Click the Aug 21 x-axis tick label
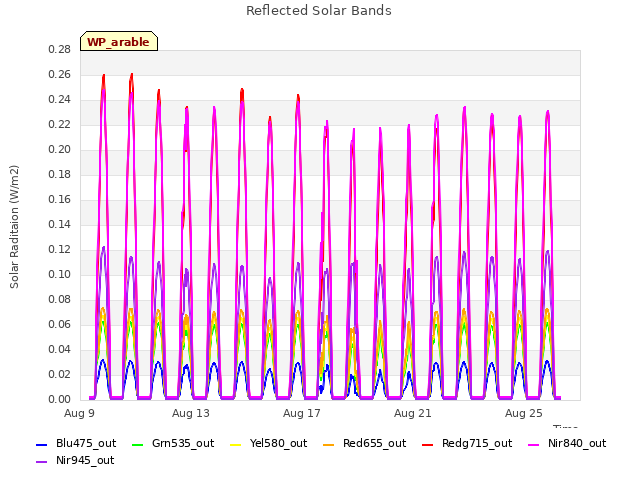Image resolution: width=640 pixels, height=480 pixels. pyautogui.click(x=413, y=413)
